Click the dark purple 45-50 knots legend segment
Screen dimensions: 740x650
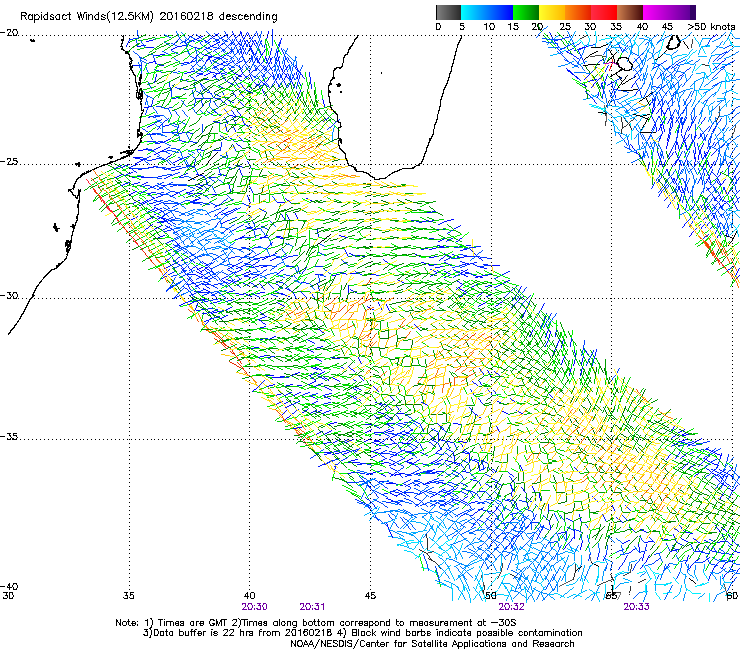[x=682, y=12]
